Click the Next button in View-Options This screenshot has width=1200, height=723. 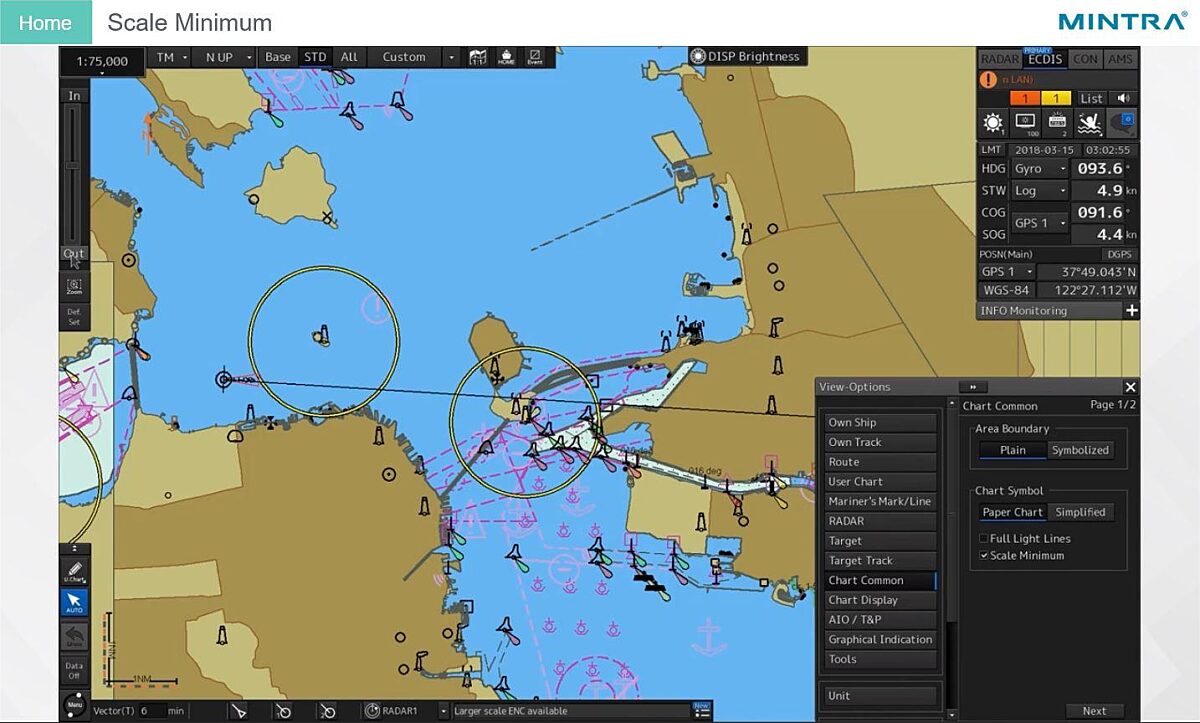(x=1095, y=711)
